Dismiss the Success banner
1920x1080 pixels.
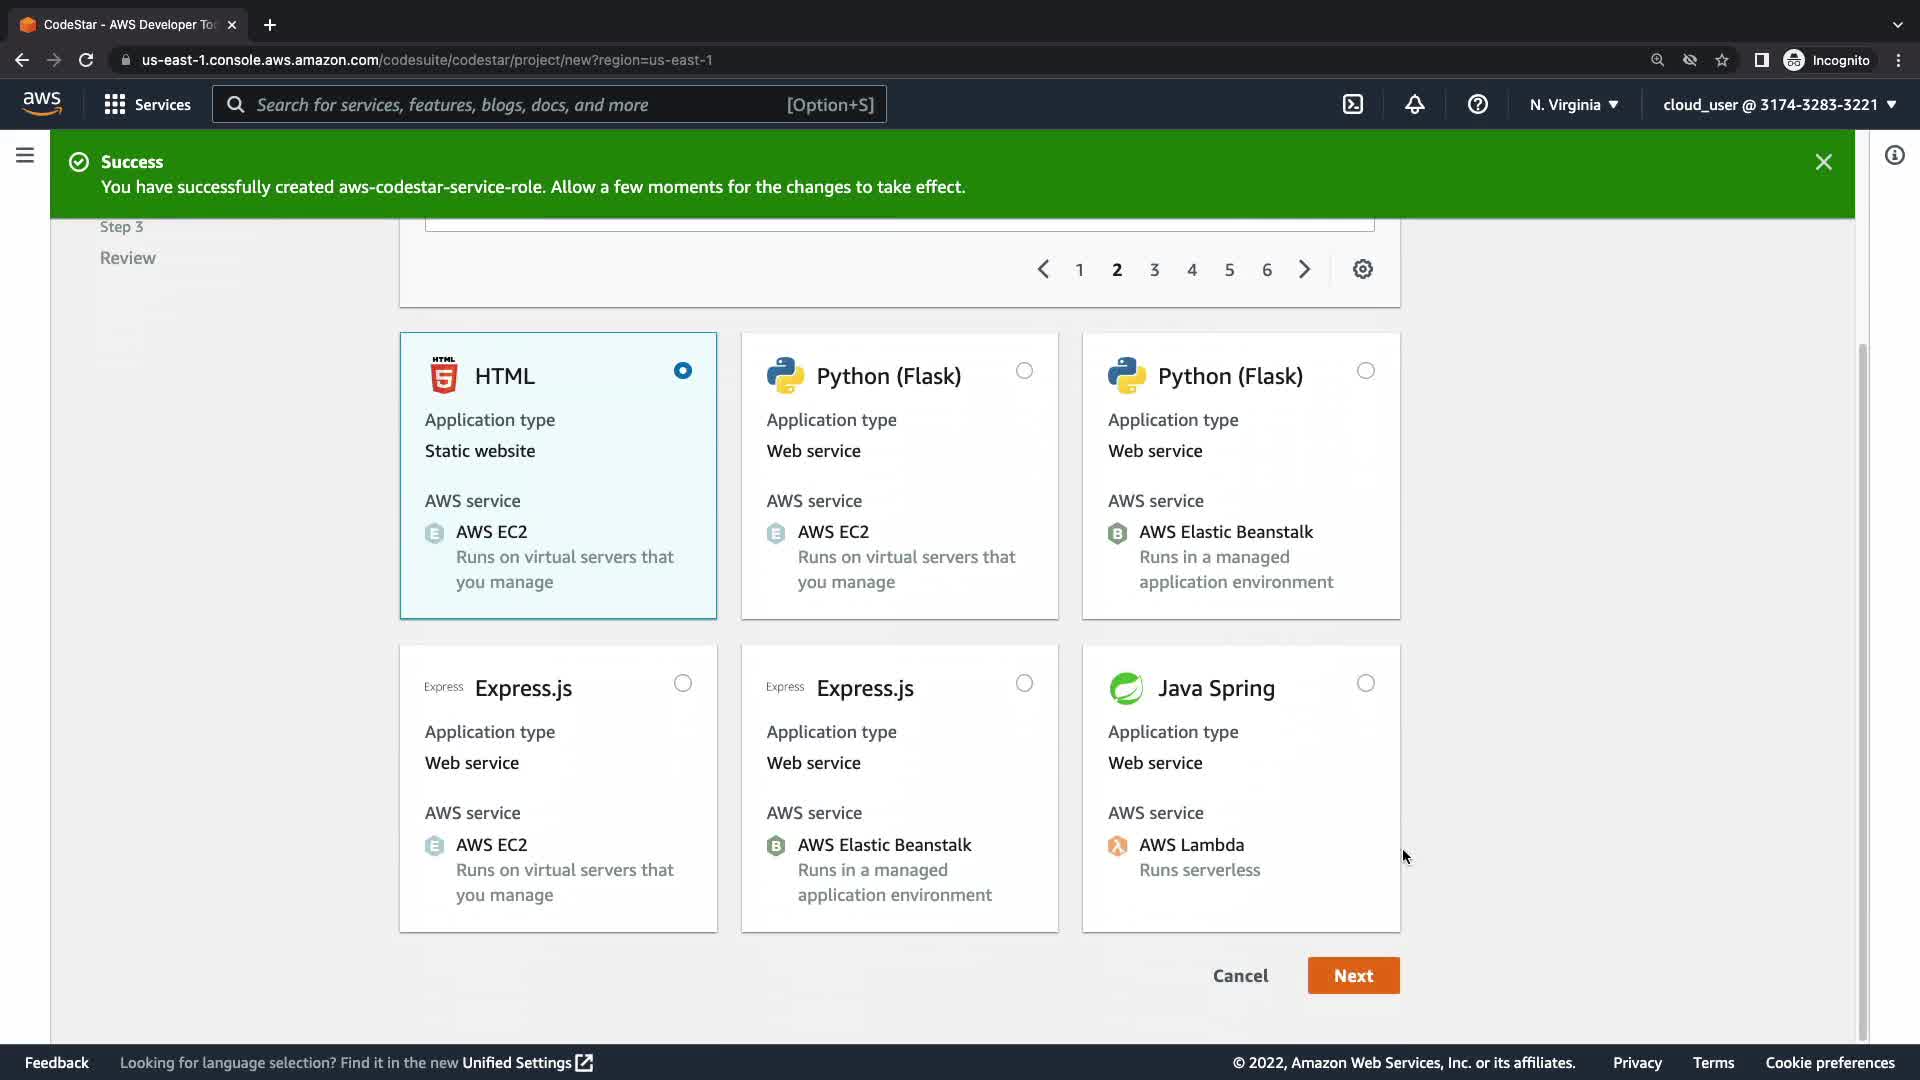[x=1823, y=162]
